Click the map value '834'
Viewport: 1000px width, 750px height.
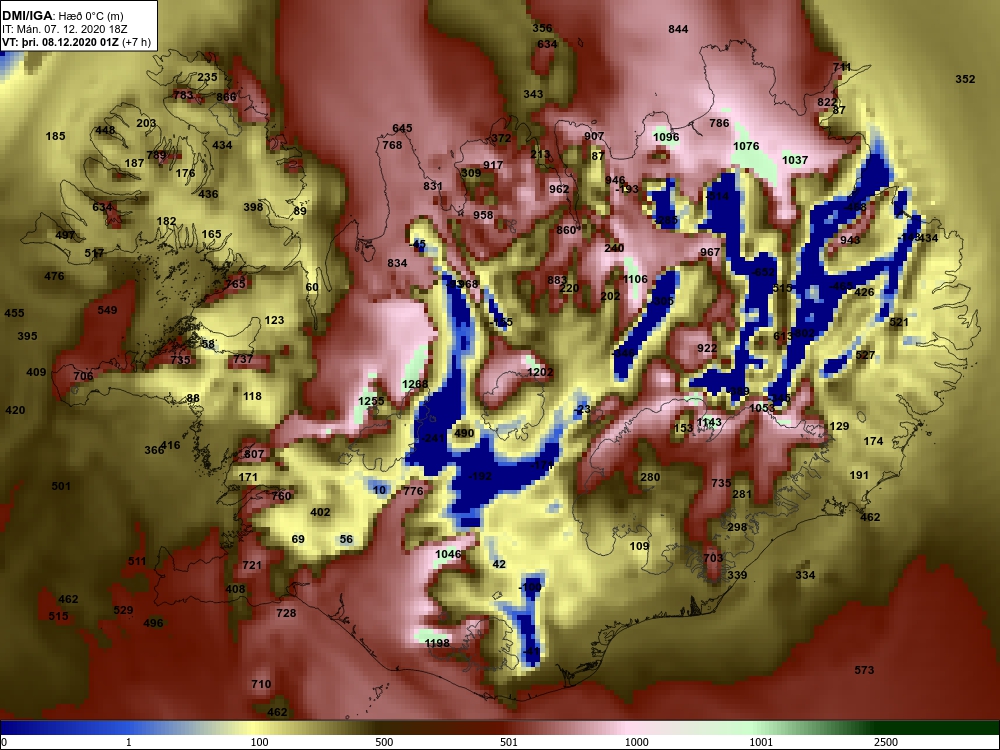pos(397,263)
